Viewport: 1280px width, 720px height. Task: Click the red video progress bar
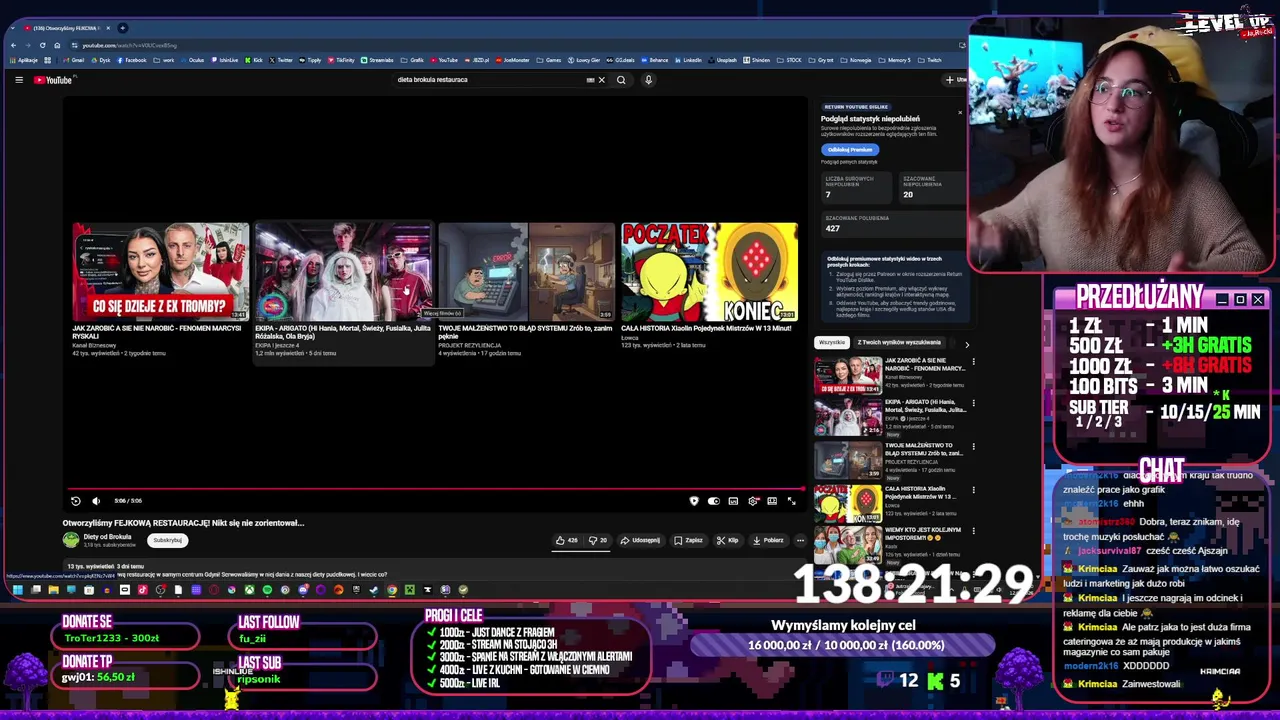coord(437,490)
